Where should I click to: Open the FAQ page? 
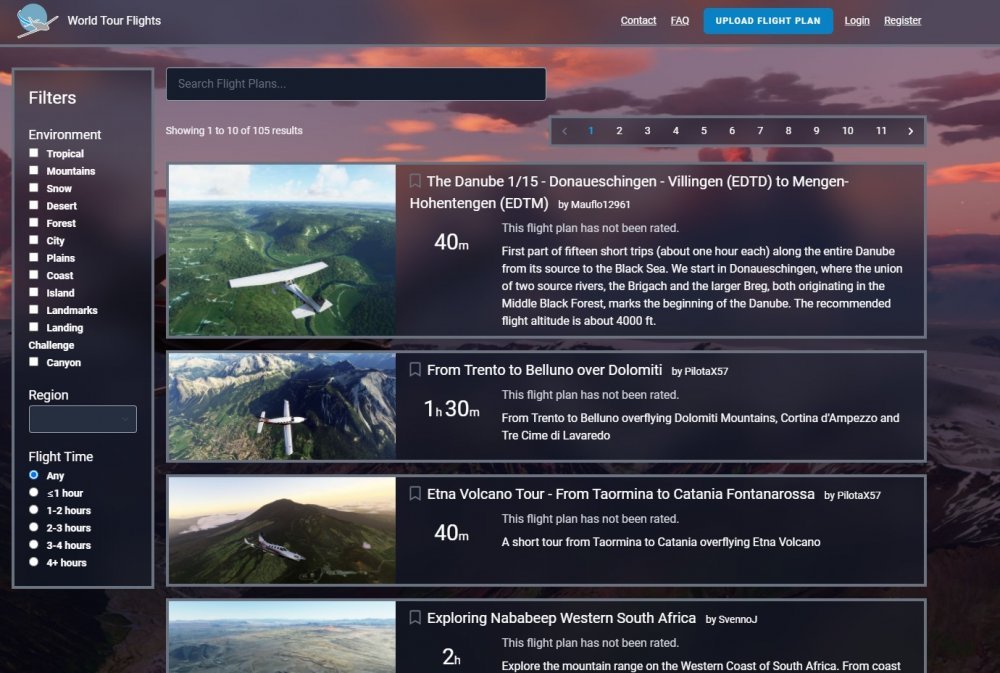pos(679,21)
